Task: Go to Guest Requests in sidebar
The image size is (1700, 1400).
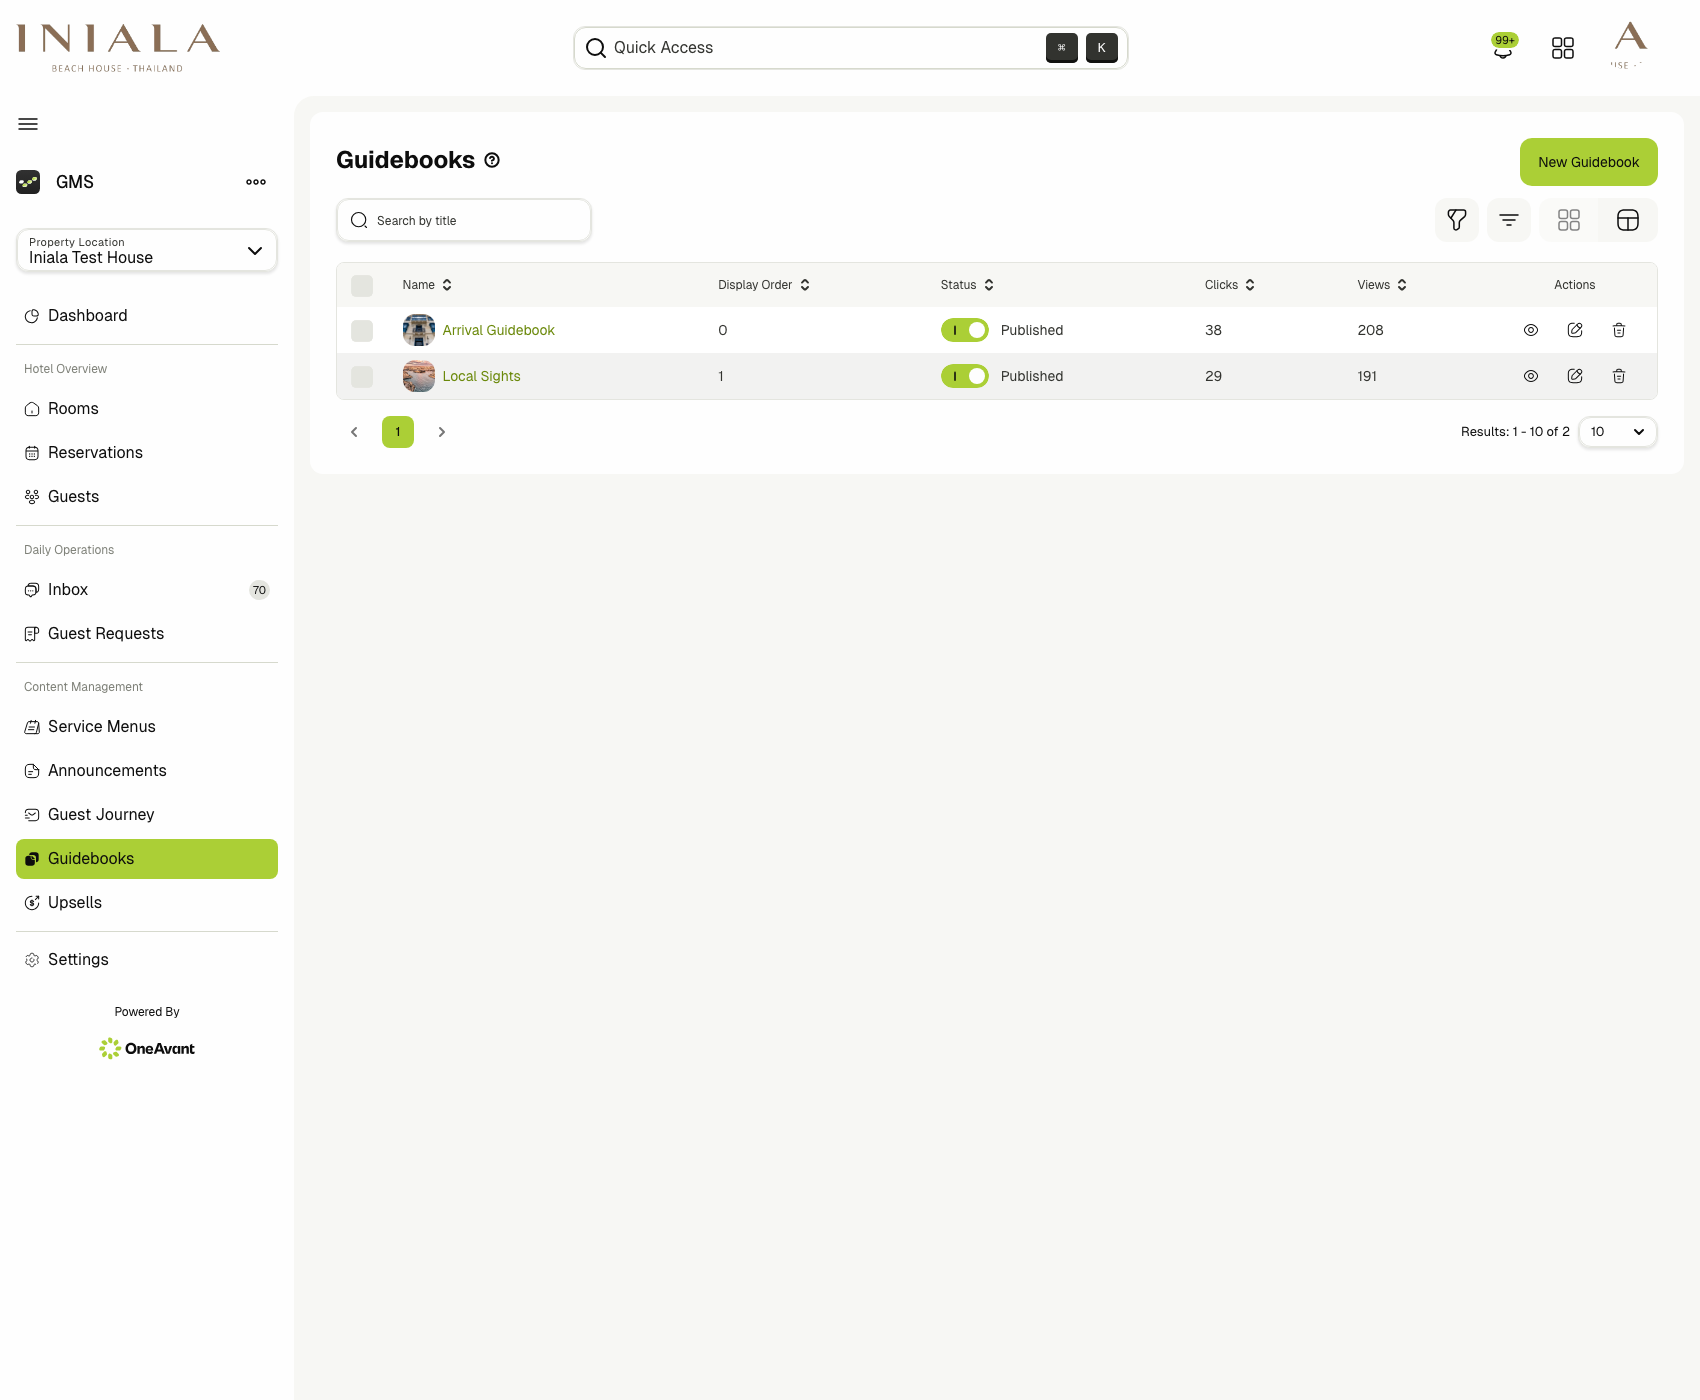Action: [106, 634]
